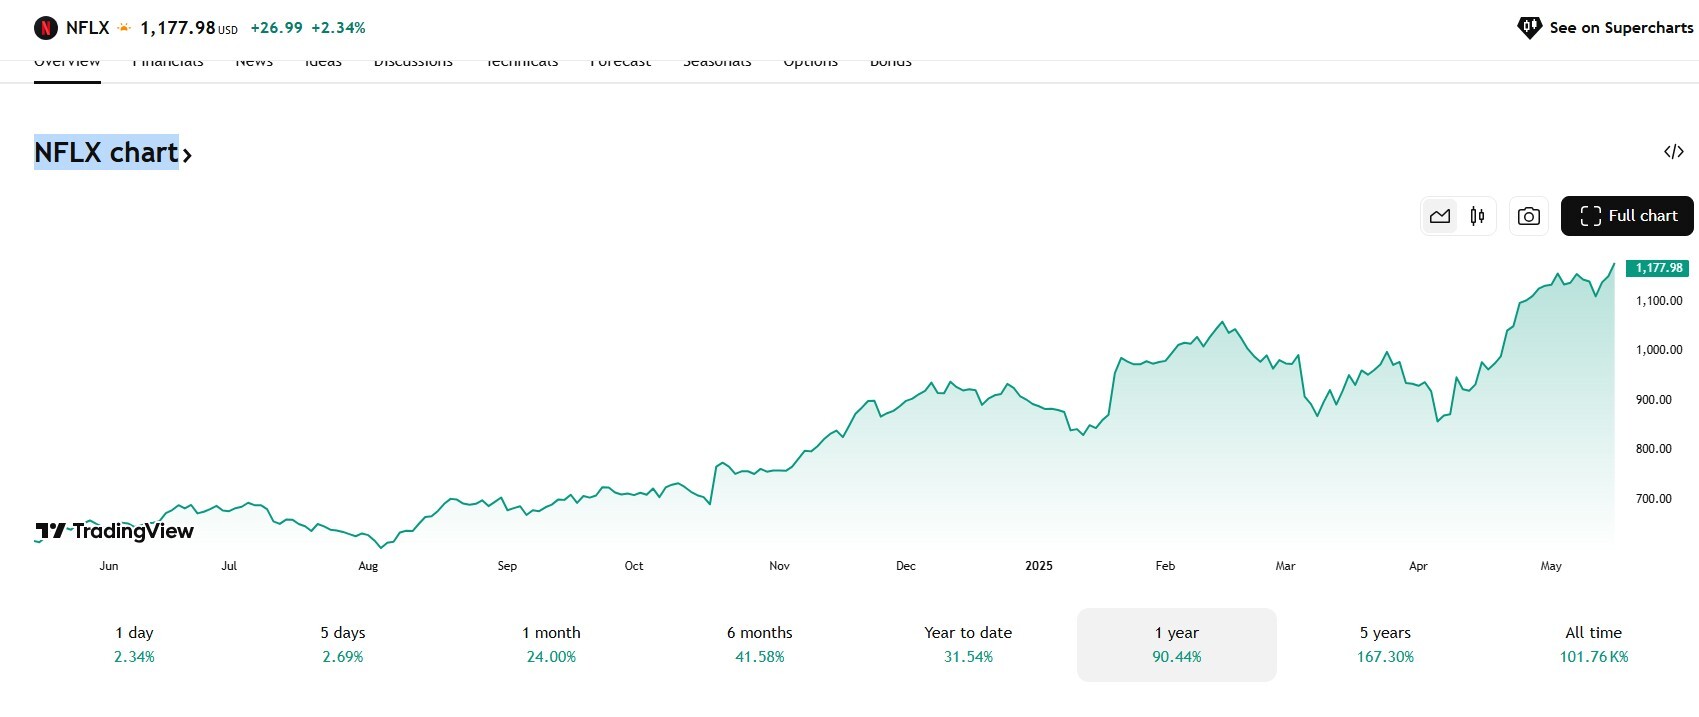1699x717 pixels.
Task: Switch to candlestick chart style
Action: click(1477, 216)
